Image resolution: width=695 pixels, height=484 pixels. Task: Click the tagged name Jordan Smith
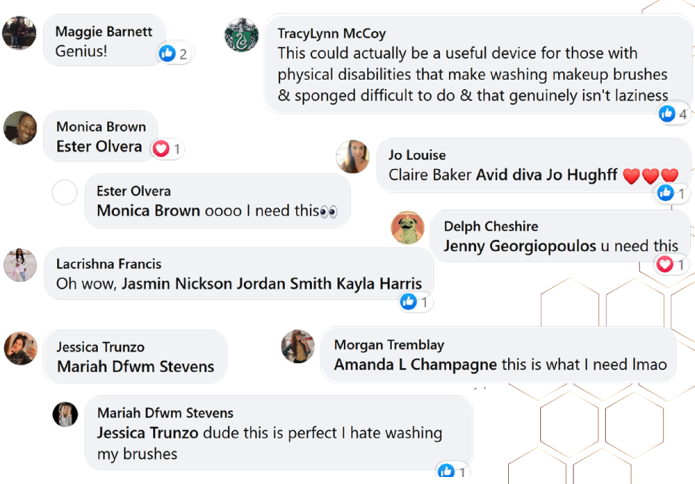coord(282,284)
